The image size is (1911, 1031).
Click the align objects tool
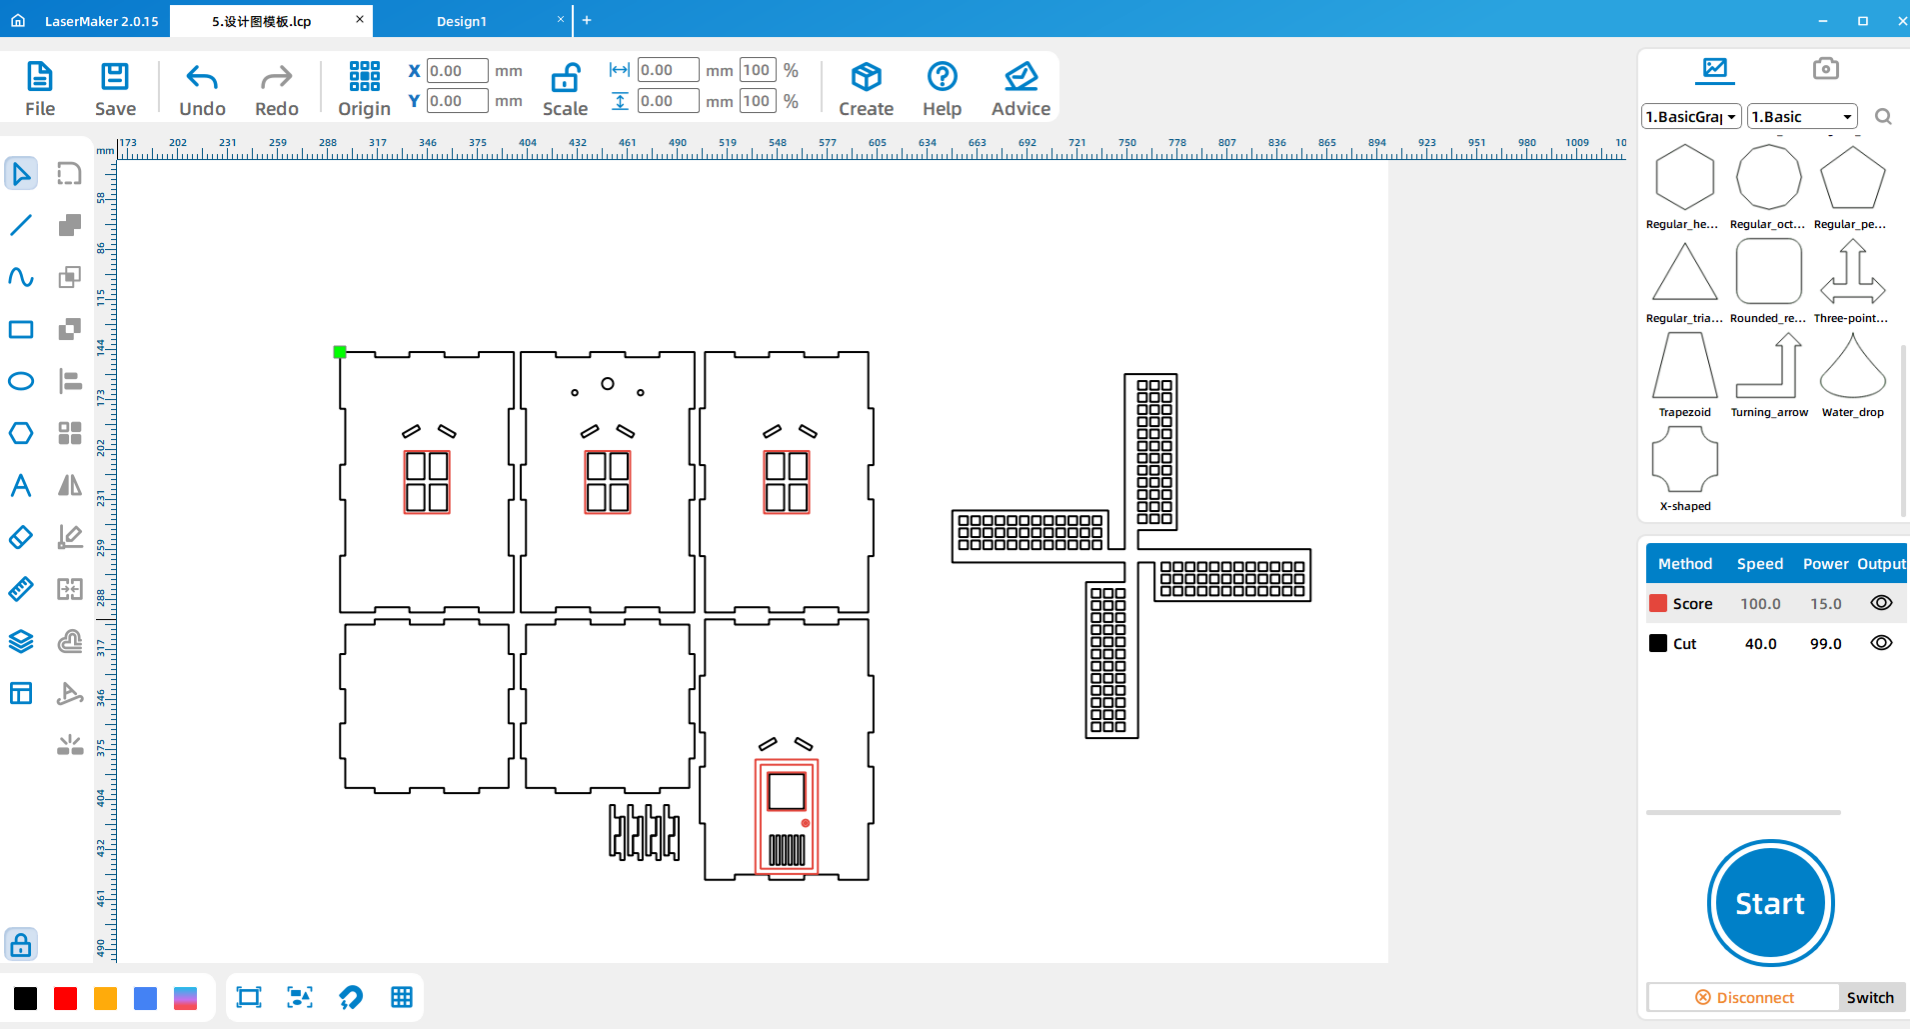pos(69,381)
